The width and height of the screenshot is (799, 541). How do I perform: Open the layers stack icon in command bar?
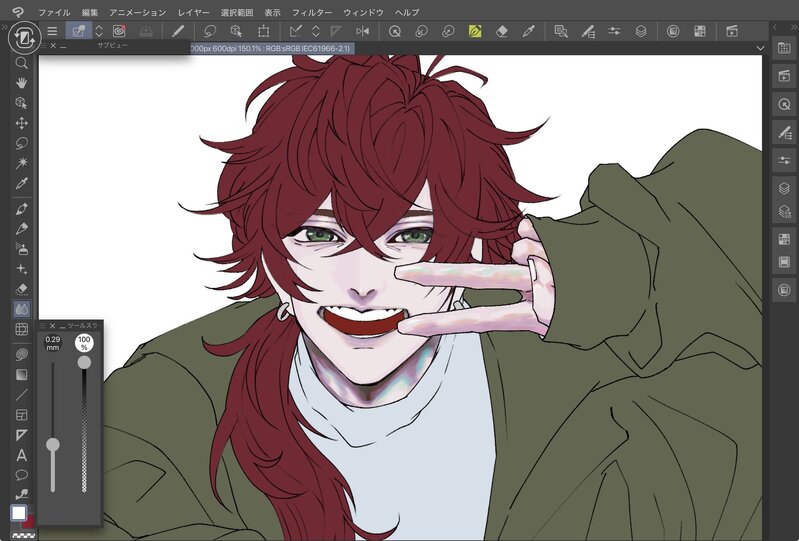(x=641, y=31)
